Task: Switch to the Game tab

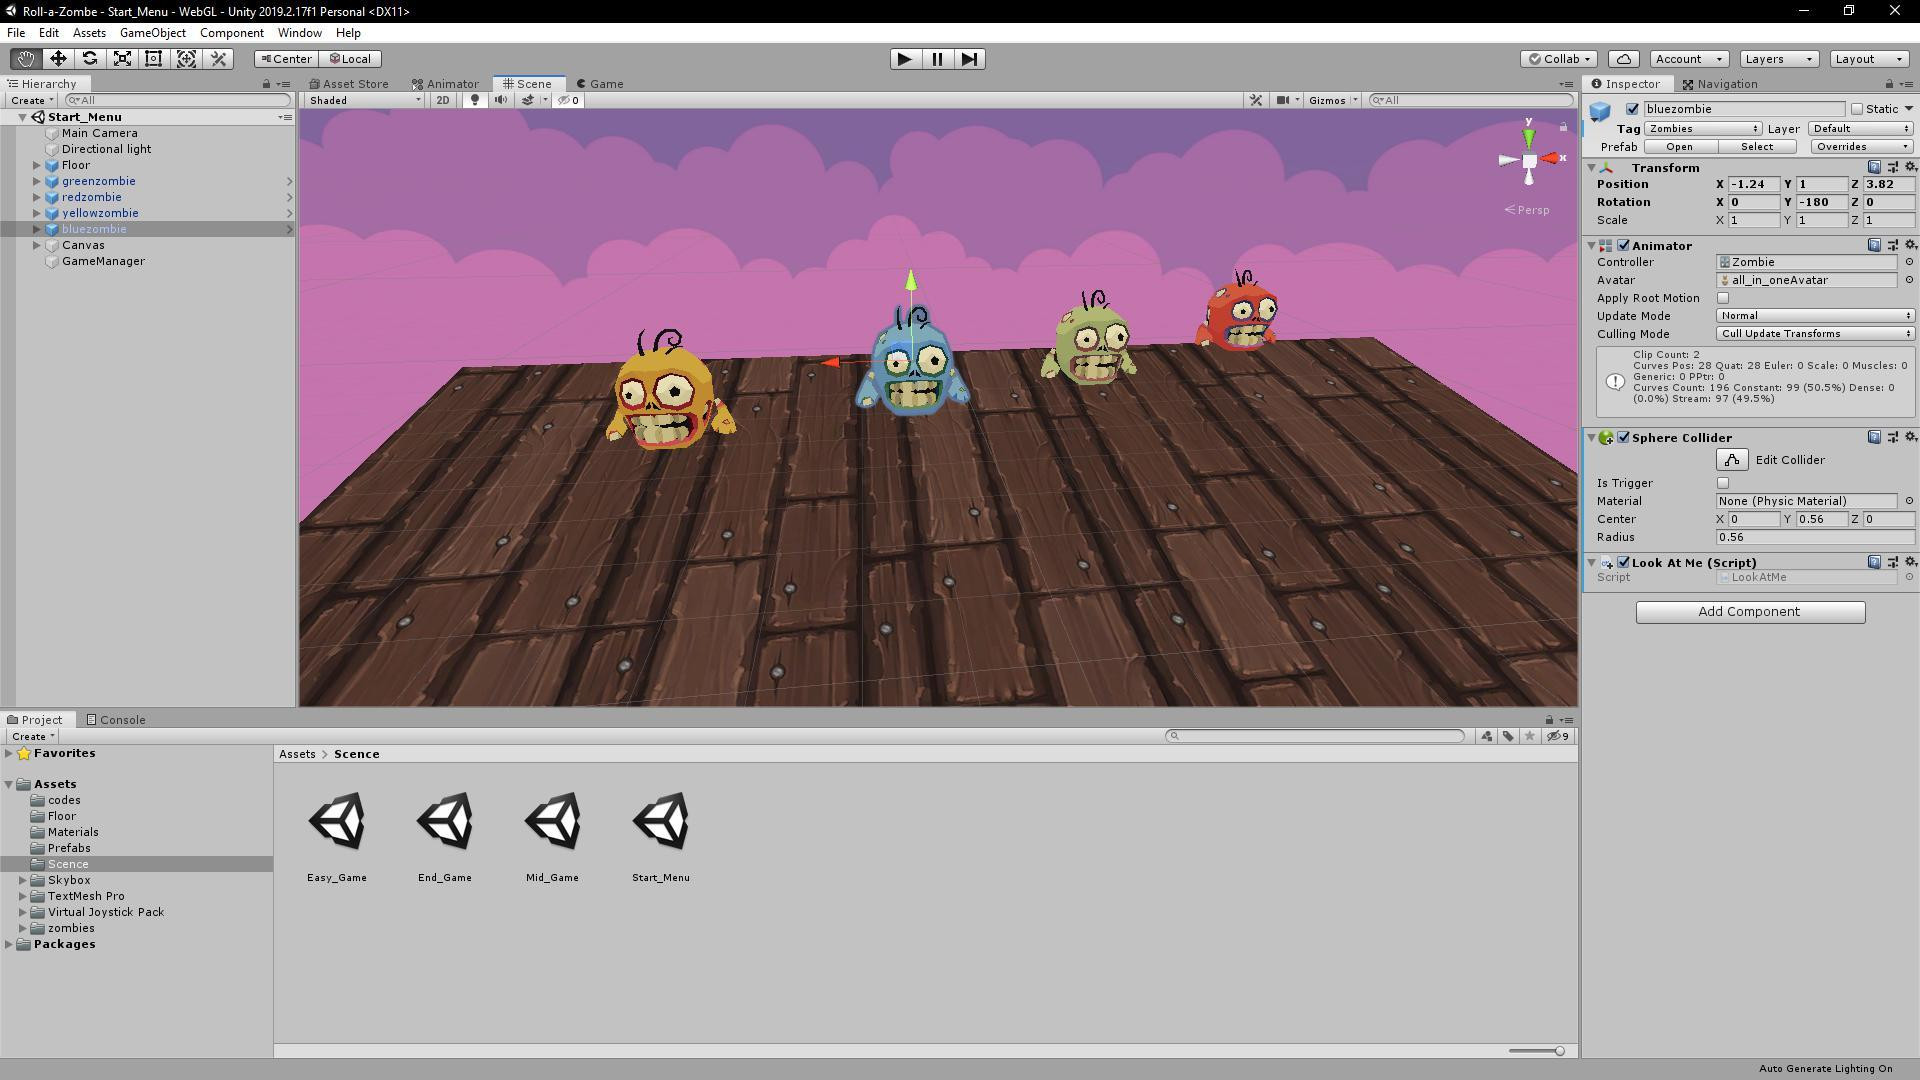Action: 600,84
